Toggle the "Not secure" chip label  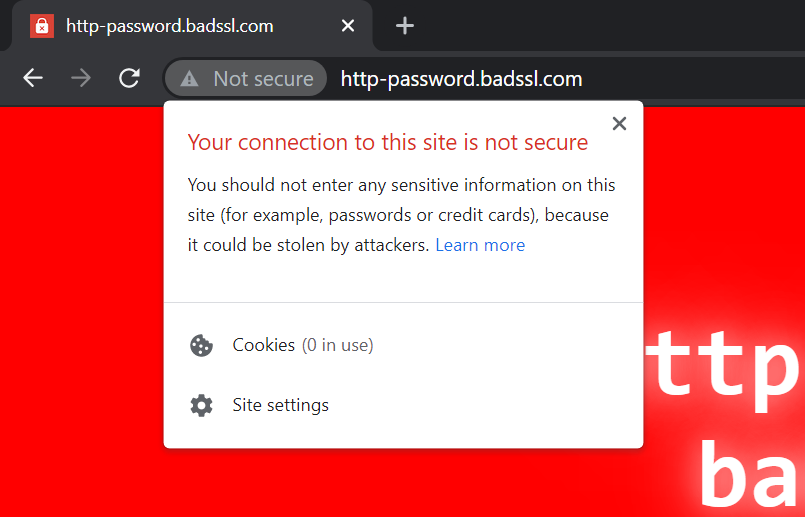[263, 79]
